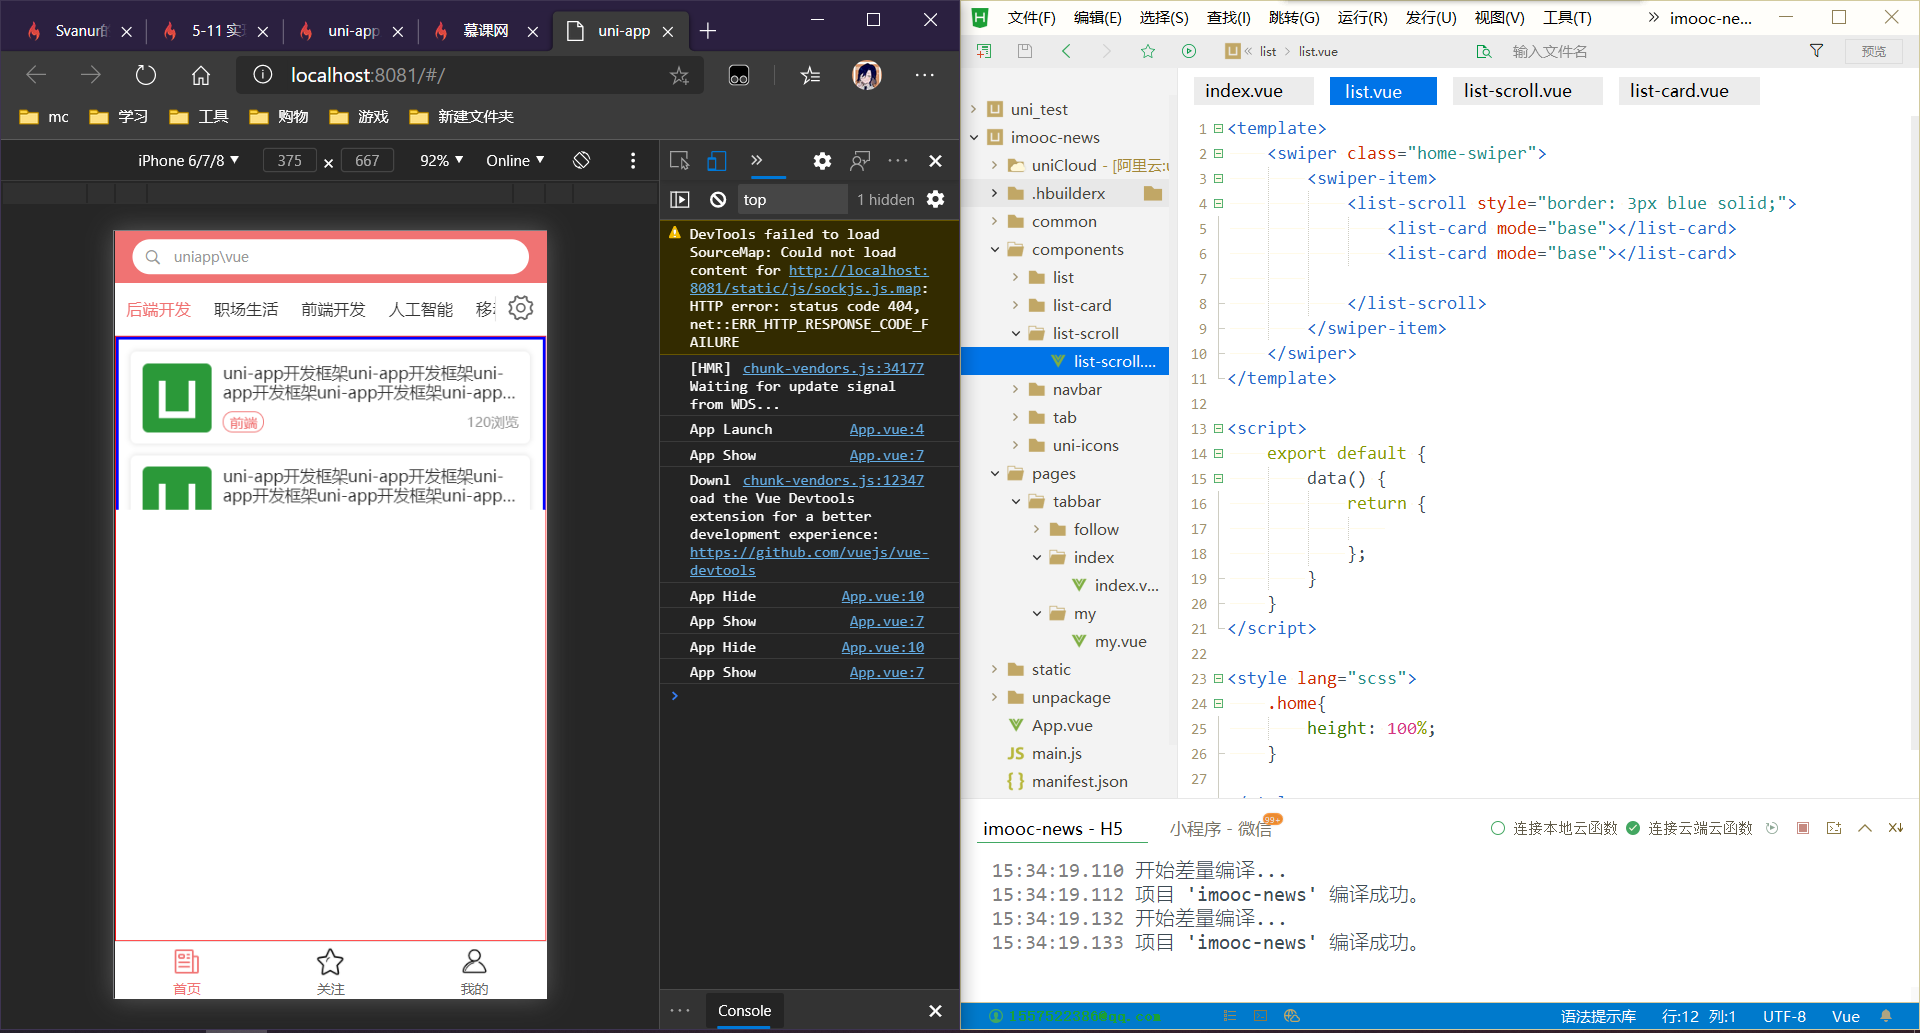The height and width of the screenshot is (1033, 1920).
Task: Go to 首页 tab in app footer
Action: [x=187, y=973]
